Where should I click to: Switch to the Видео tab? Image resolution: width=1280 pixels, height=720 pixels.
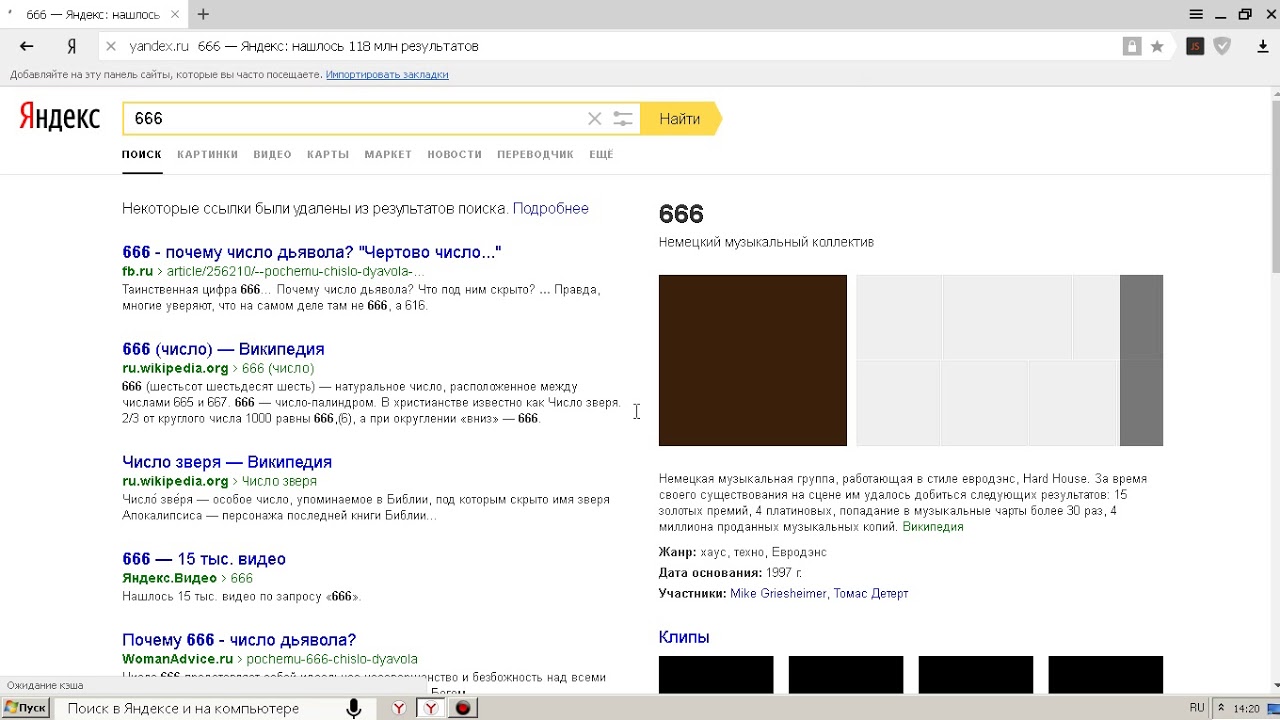[272, 154]
